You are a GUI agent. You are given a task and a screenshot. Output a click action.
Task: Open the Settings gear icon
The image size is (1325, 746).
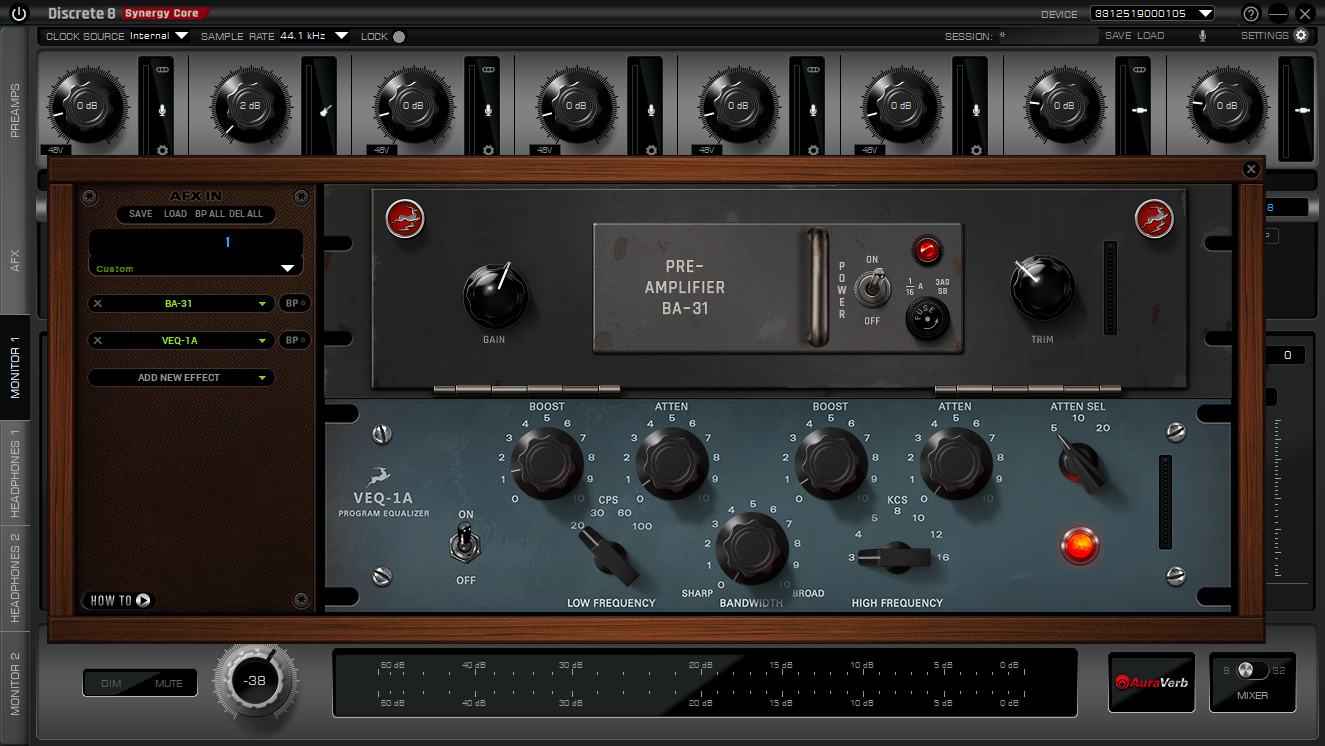point(1301,36)
